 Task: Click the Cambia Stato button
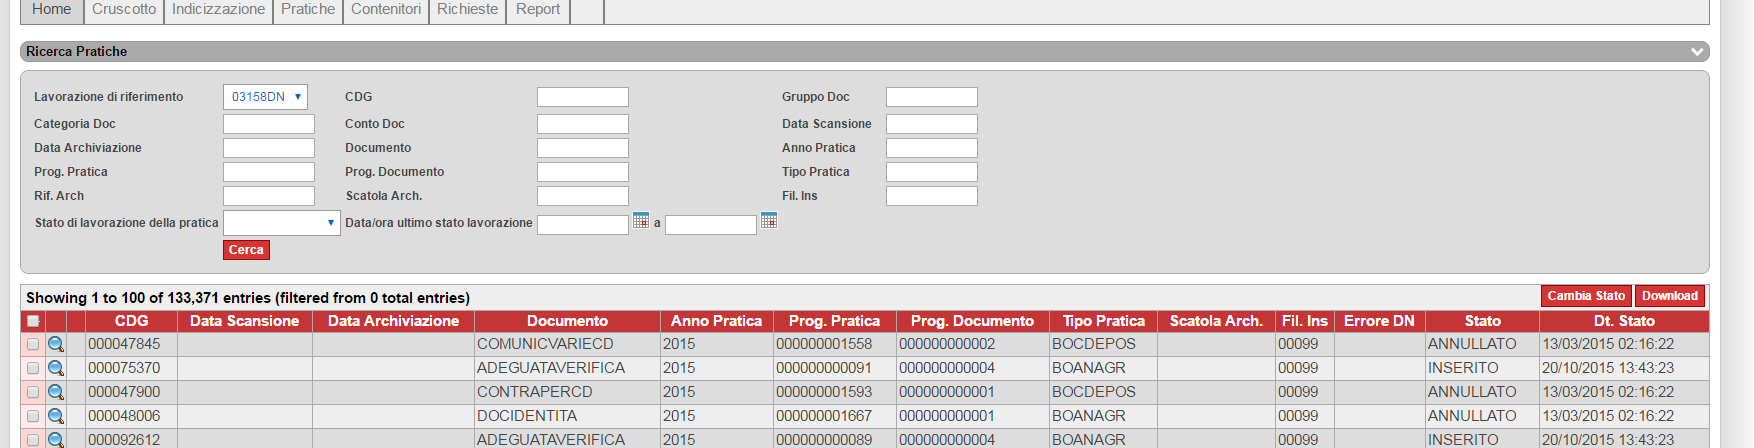coord(1586,296)
